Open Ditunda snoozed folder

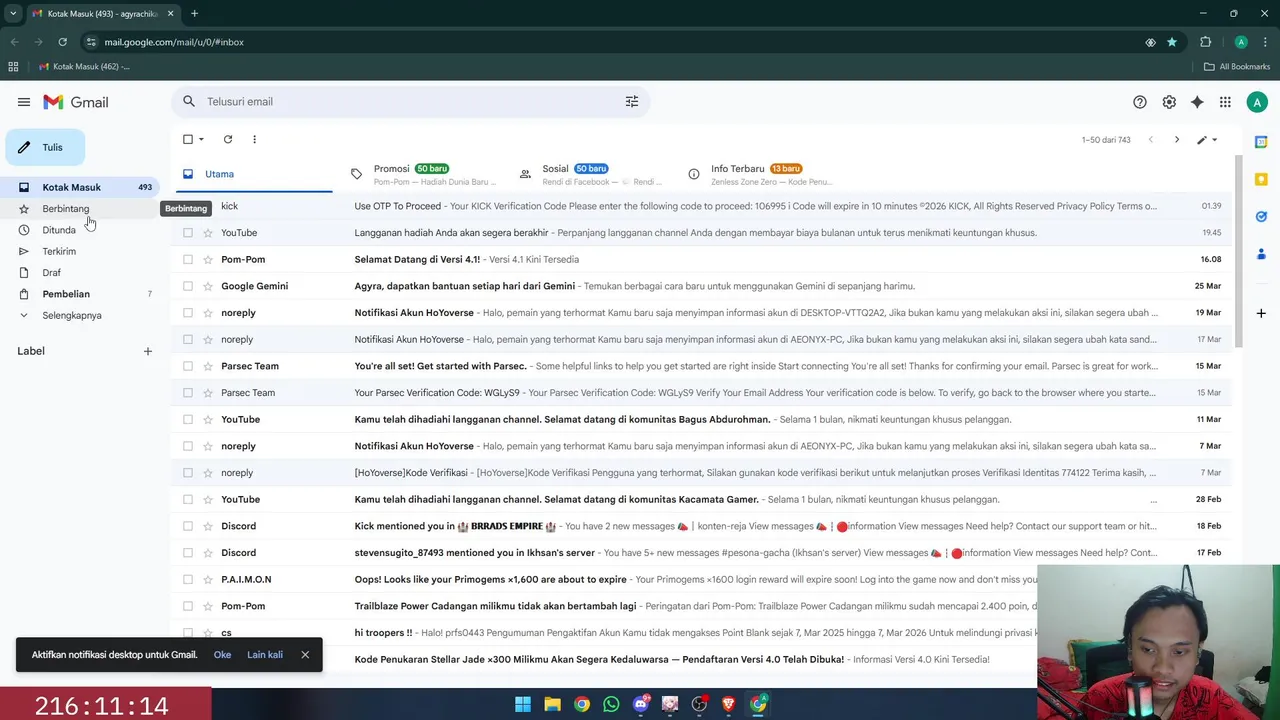(82, 230)
